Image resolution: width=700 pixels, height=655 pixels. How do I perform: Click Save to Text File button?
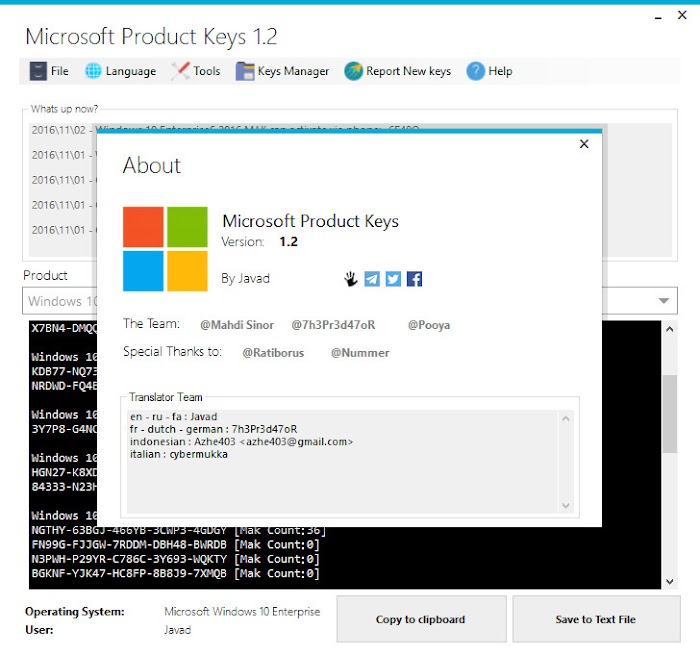(x=596, y=619)
